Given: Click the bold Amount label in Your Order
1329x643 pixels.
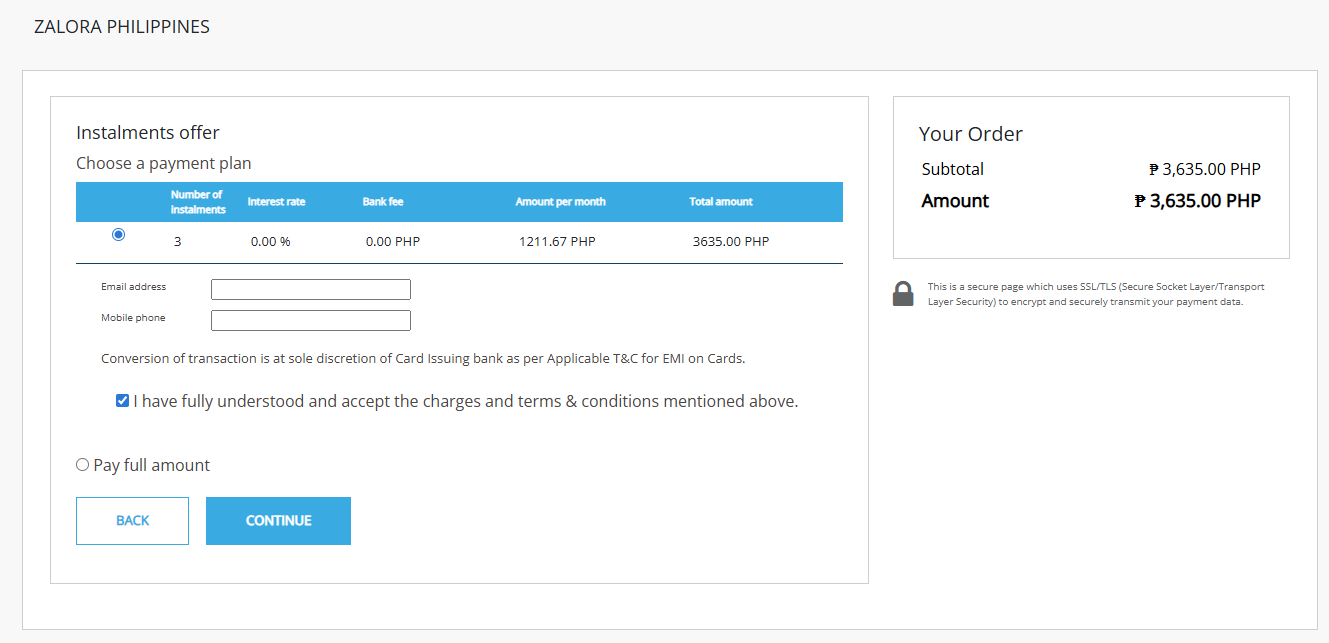Looking at the screenshot, I should [955, 201].
